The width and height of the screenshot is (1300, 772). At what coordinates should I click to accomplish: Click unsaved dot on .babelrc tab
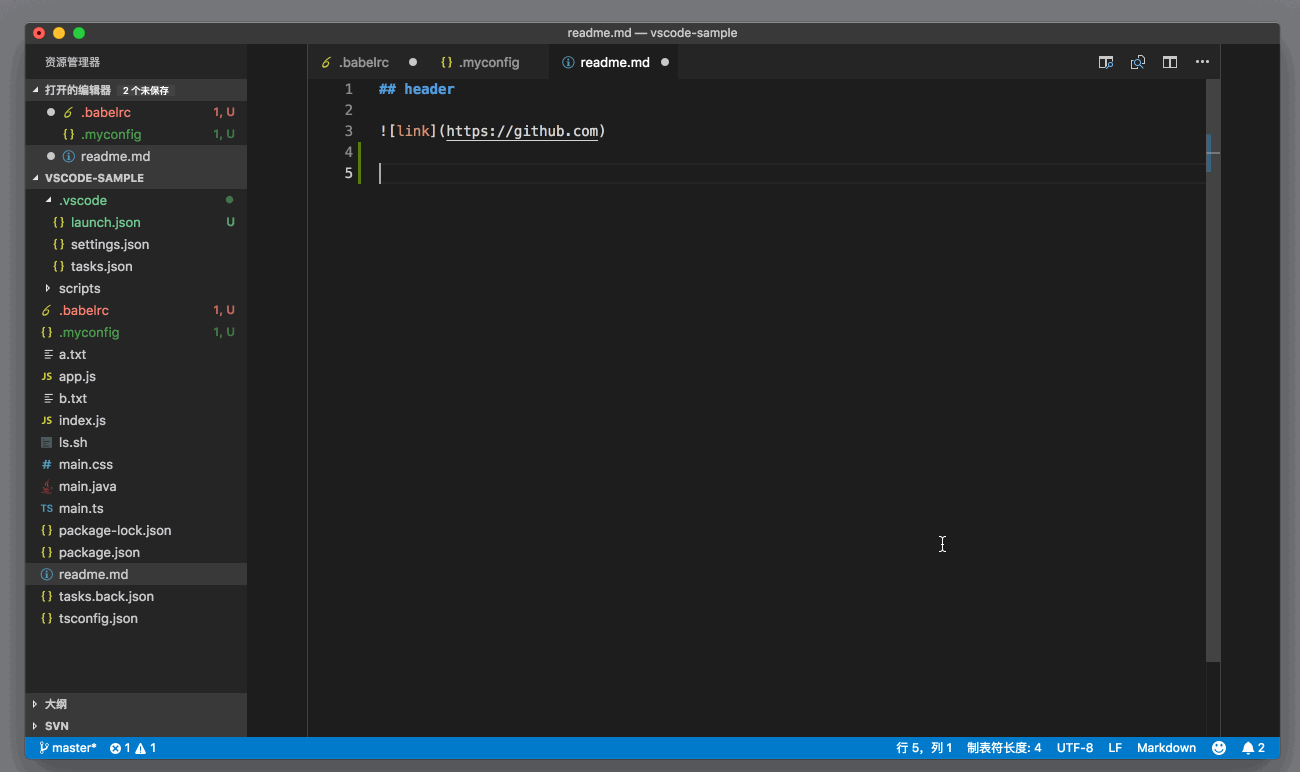tap(413, 62)
